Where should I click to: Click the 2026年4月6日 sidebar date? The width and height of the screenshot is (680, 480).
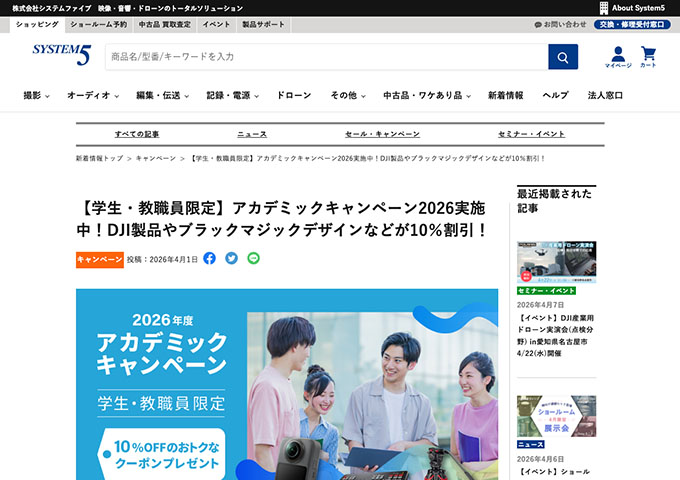[x=540, y=459]
